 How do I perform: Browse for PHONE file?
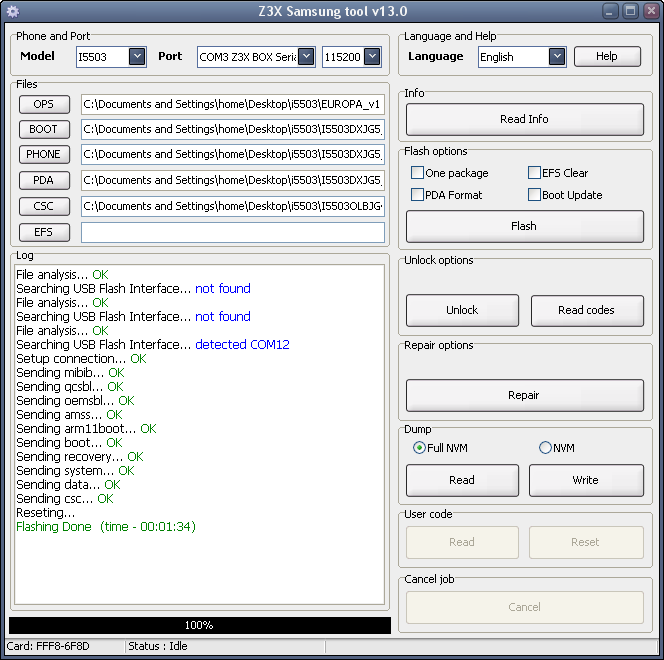click(44, 154)
